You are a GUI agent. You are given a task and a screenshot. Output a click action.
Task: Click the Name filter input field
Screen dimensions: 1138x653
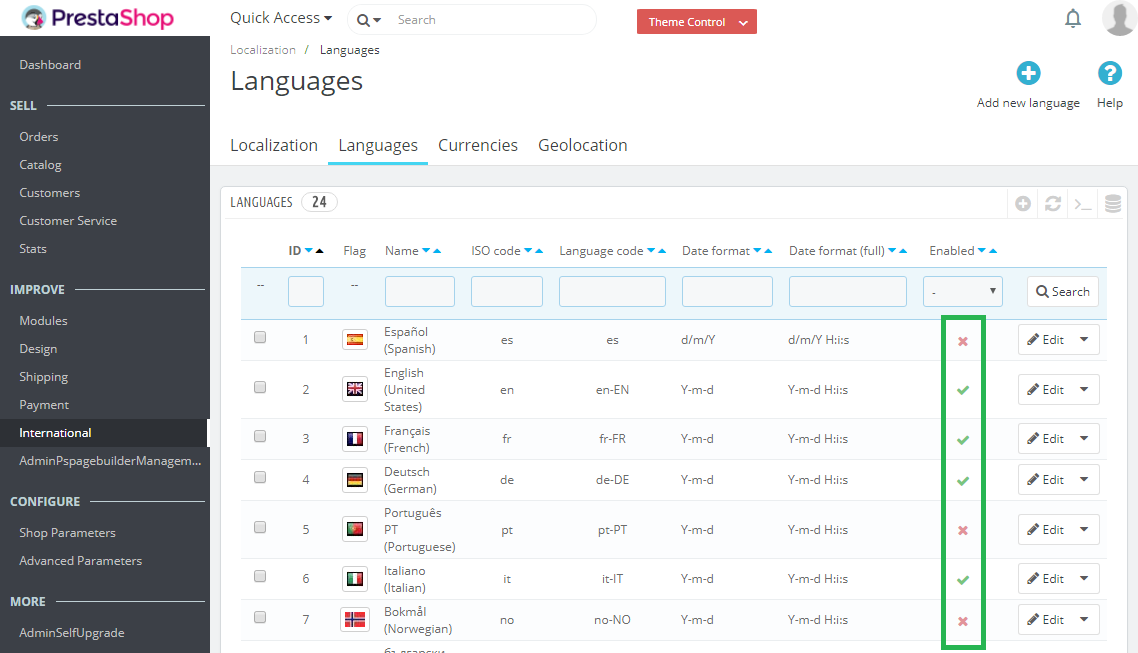tap(419, 292)
